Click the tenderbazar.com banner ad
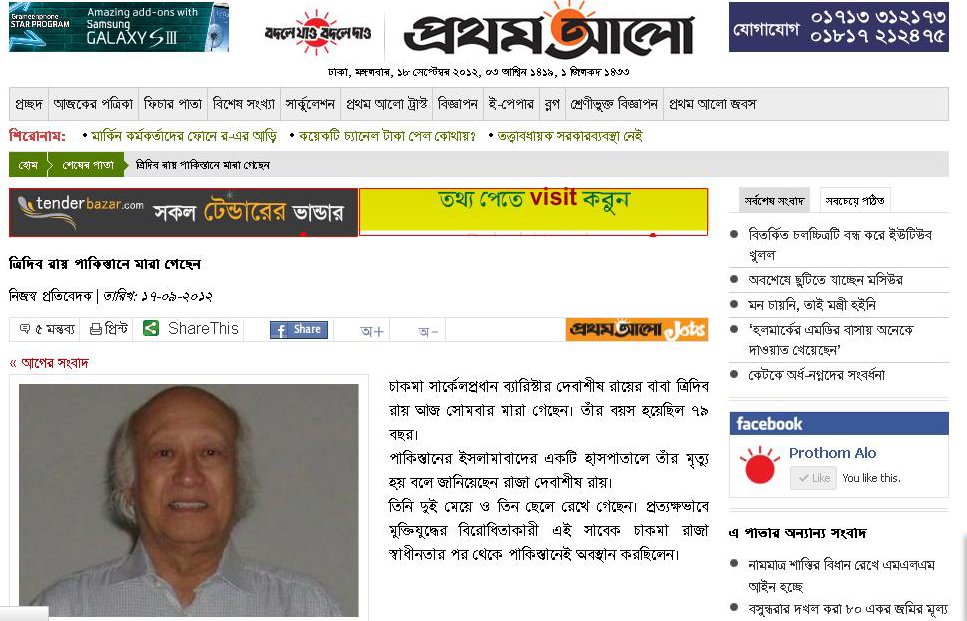 (183, 212)
